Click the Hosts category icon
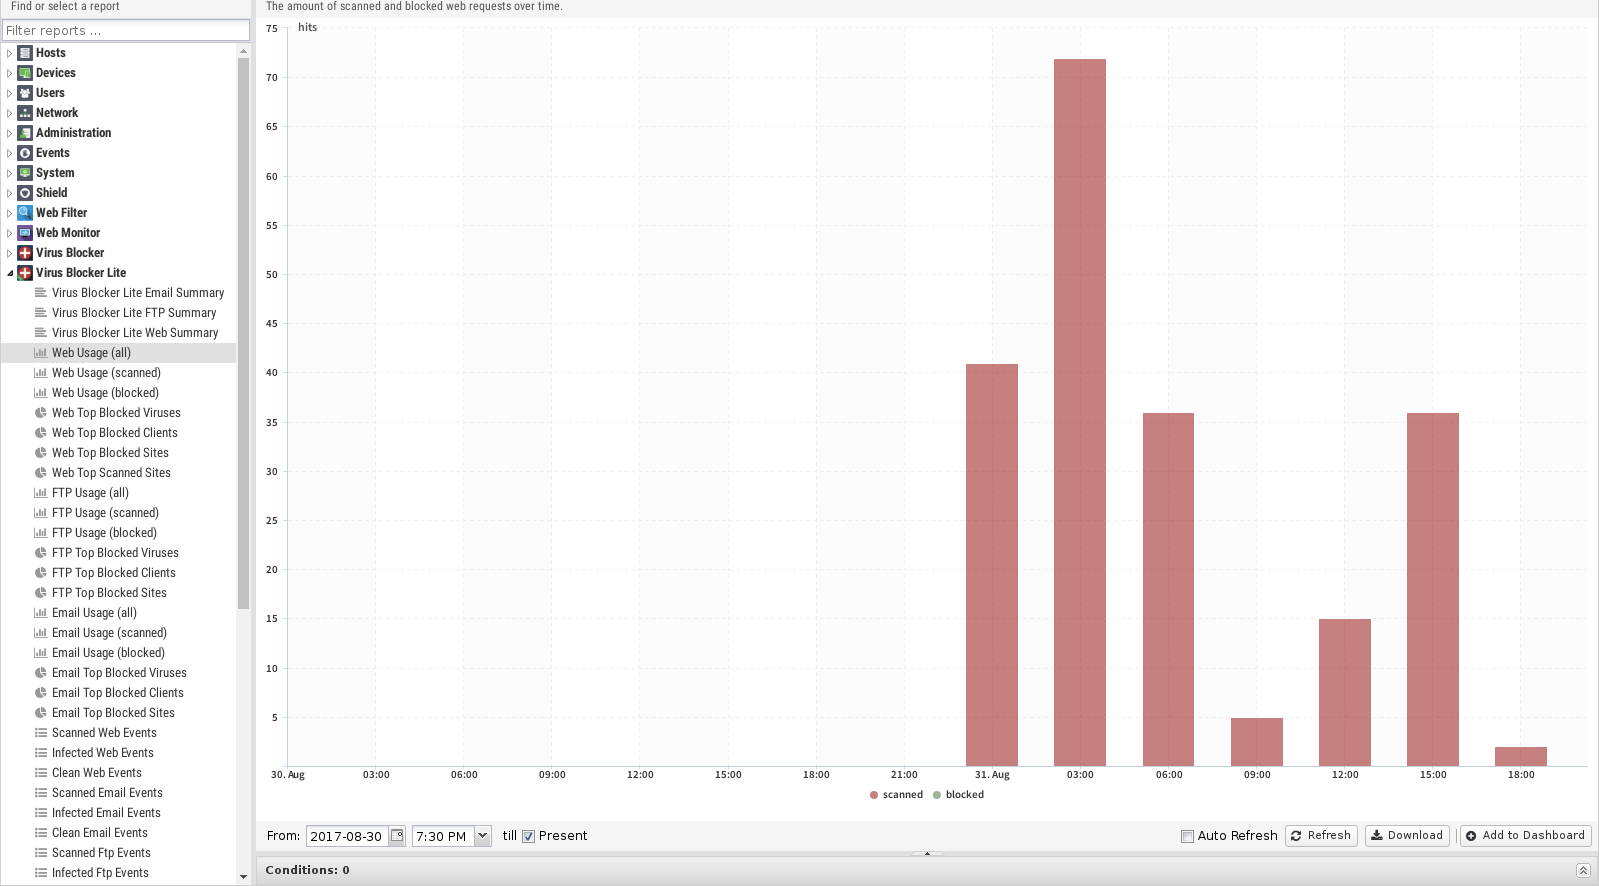Viewport: 1599px width, 886px height. (25, 53)
